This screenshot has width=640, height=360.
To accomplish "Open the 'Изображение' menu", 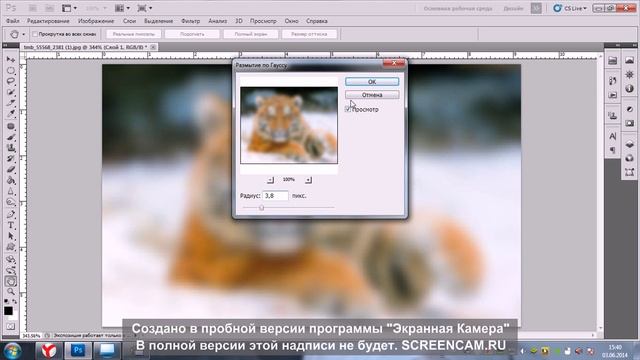I will pos(96,21).
